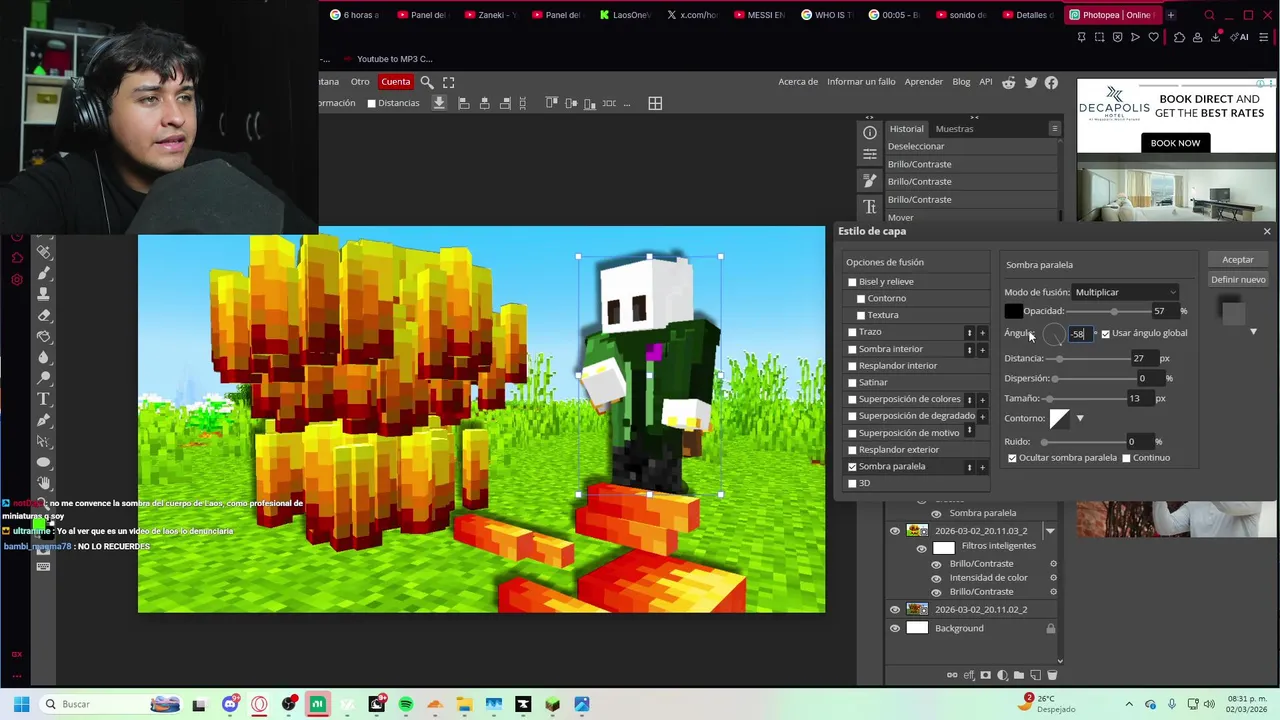This screenshot has width=1280, height=720.
Task: Open Photopea's Reddit page icon
Action: pyautogui.click(x=1009, y=82)
